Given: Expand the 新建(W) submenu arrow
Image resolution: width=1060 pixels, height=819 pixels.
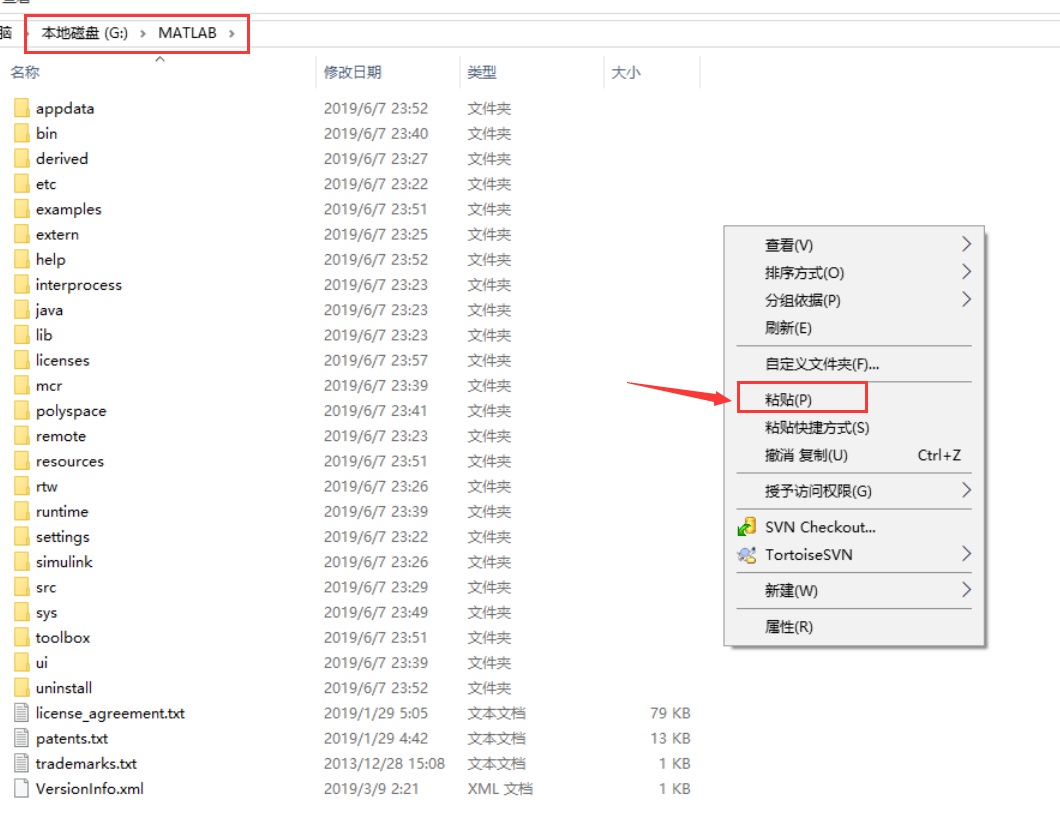Looking at the screenshot, I should pyautogui.click(x=966, y=590).
